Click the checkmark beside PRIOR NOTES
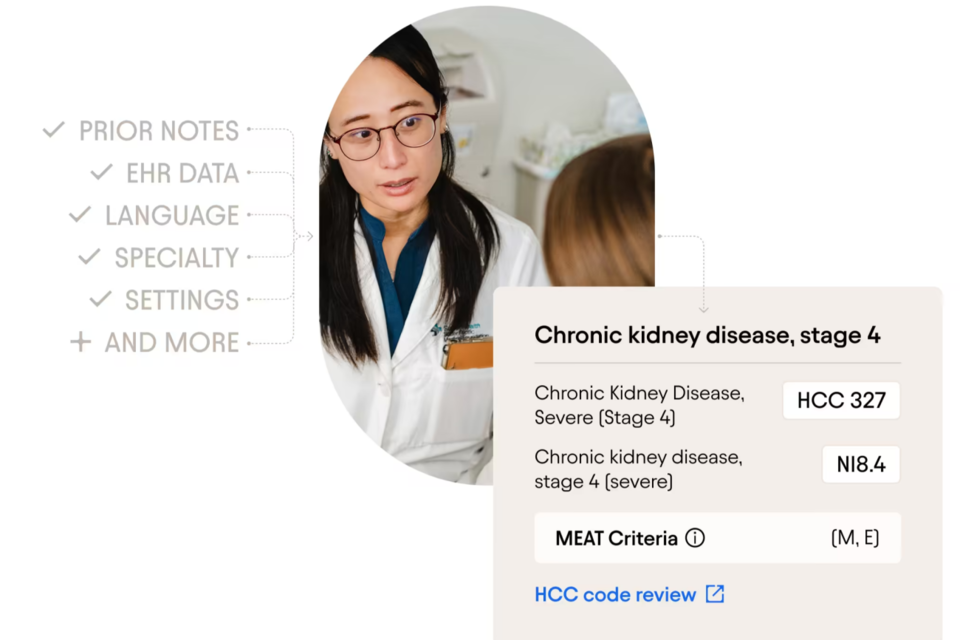 54,130
